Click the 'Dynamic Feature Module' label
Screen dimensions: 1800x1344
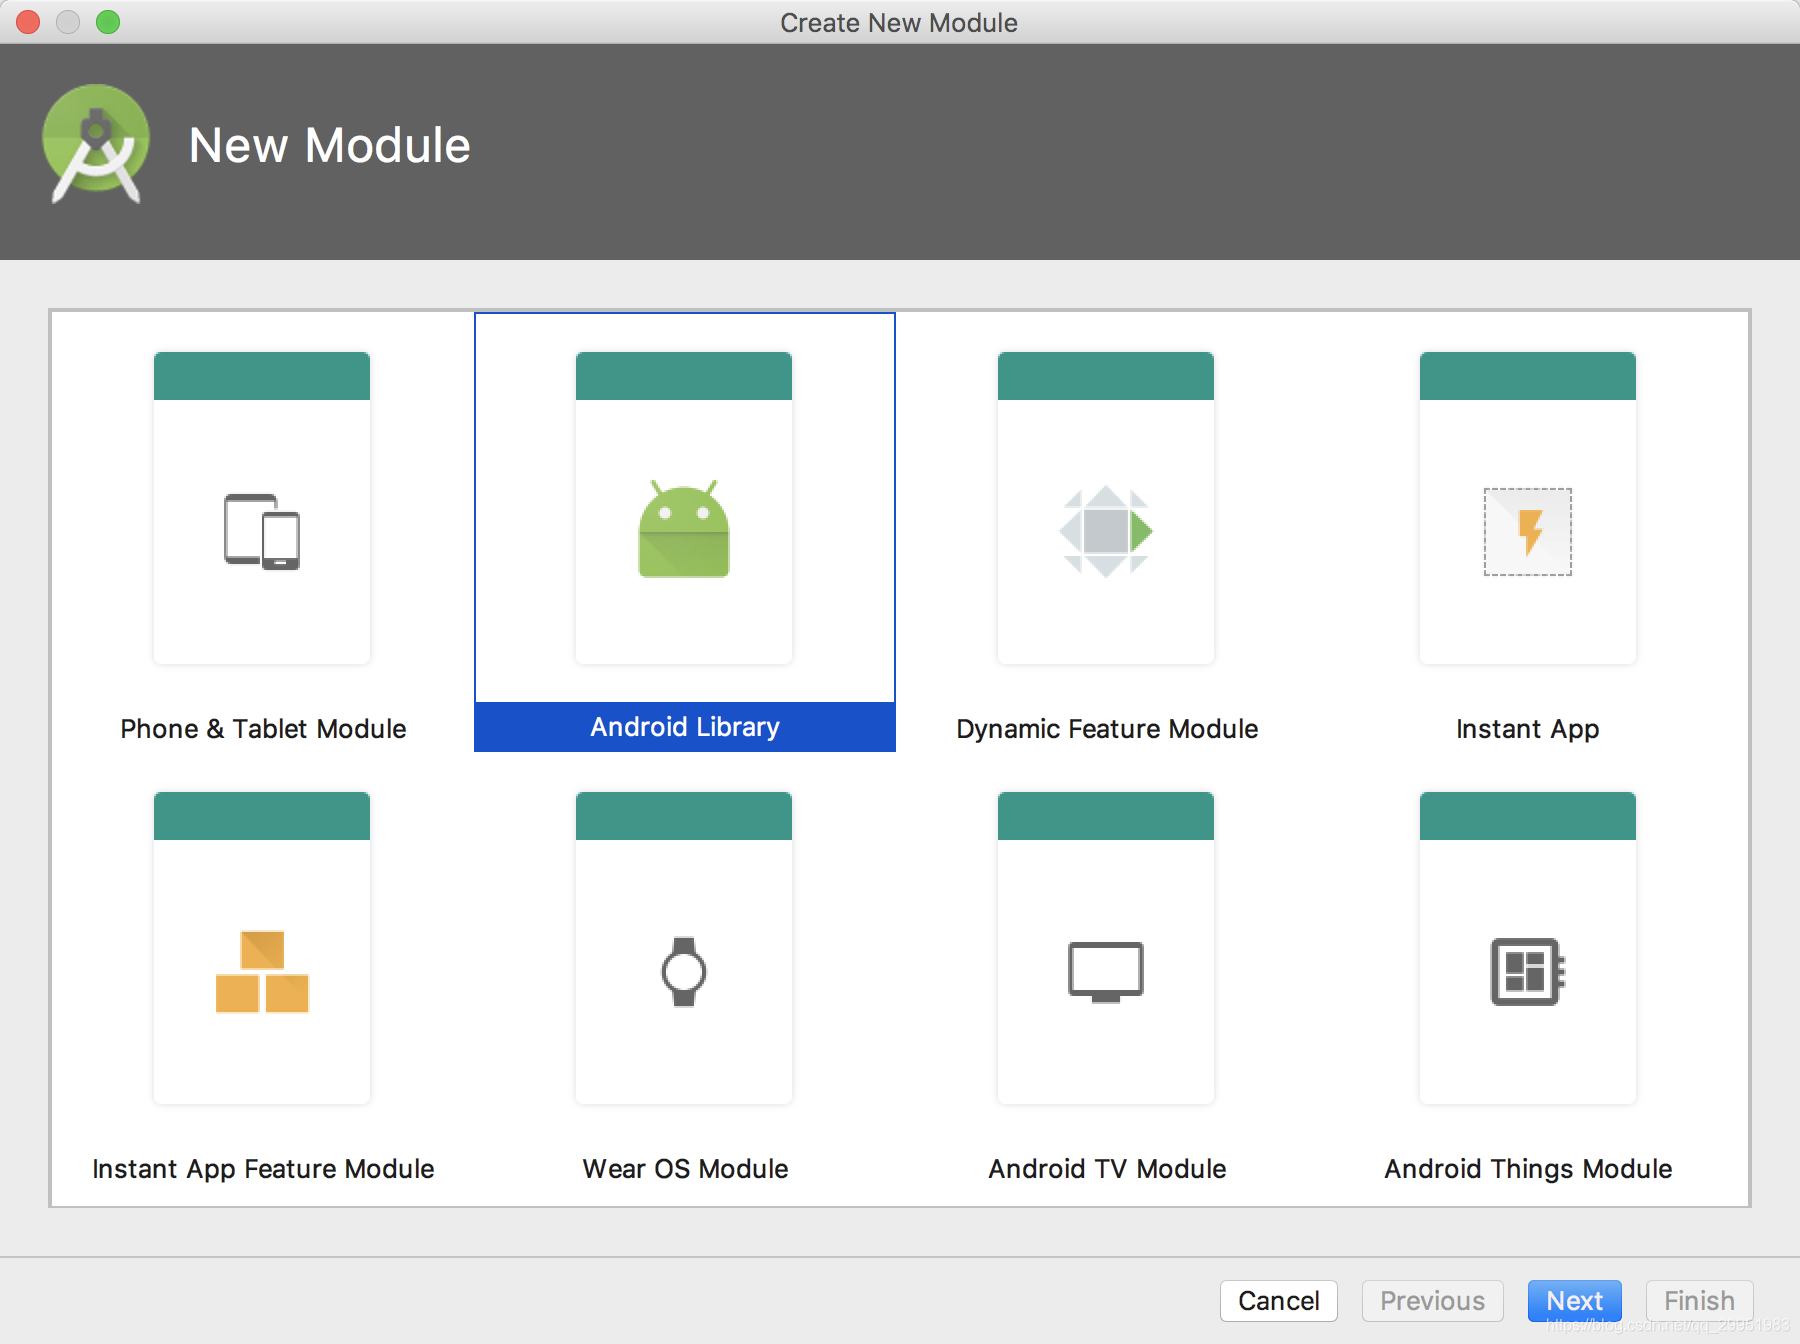coord(1107,729)
